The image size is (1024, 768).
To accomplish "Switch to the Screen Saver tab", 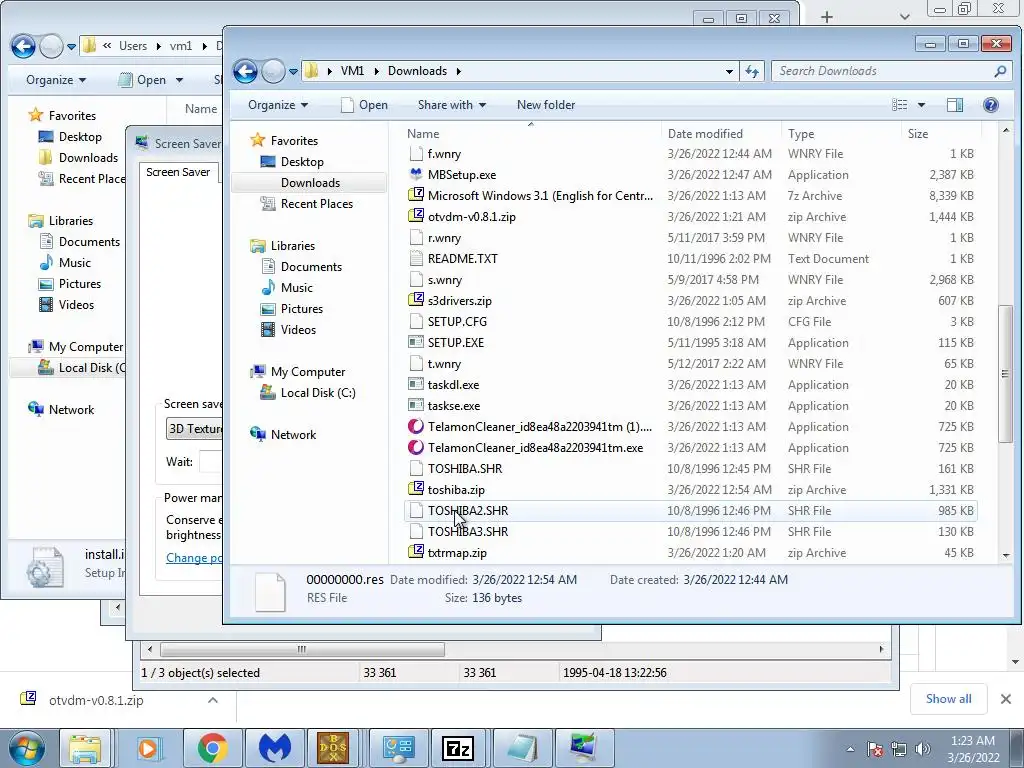I will click(x=178, y=172).
